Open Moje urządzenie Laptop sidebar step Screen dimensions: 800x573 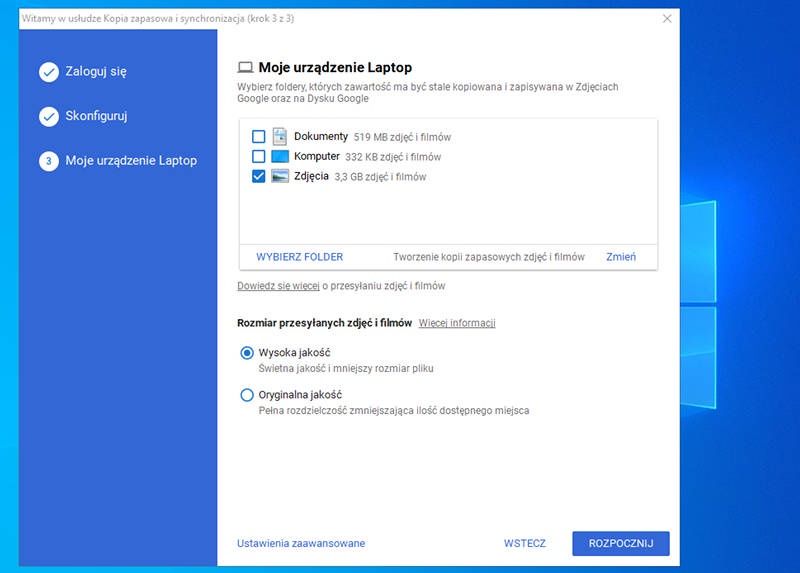click(x=131, y=160)
